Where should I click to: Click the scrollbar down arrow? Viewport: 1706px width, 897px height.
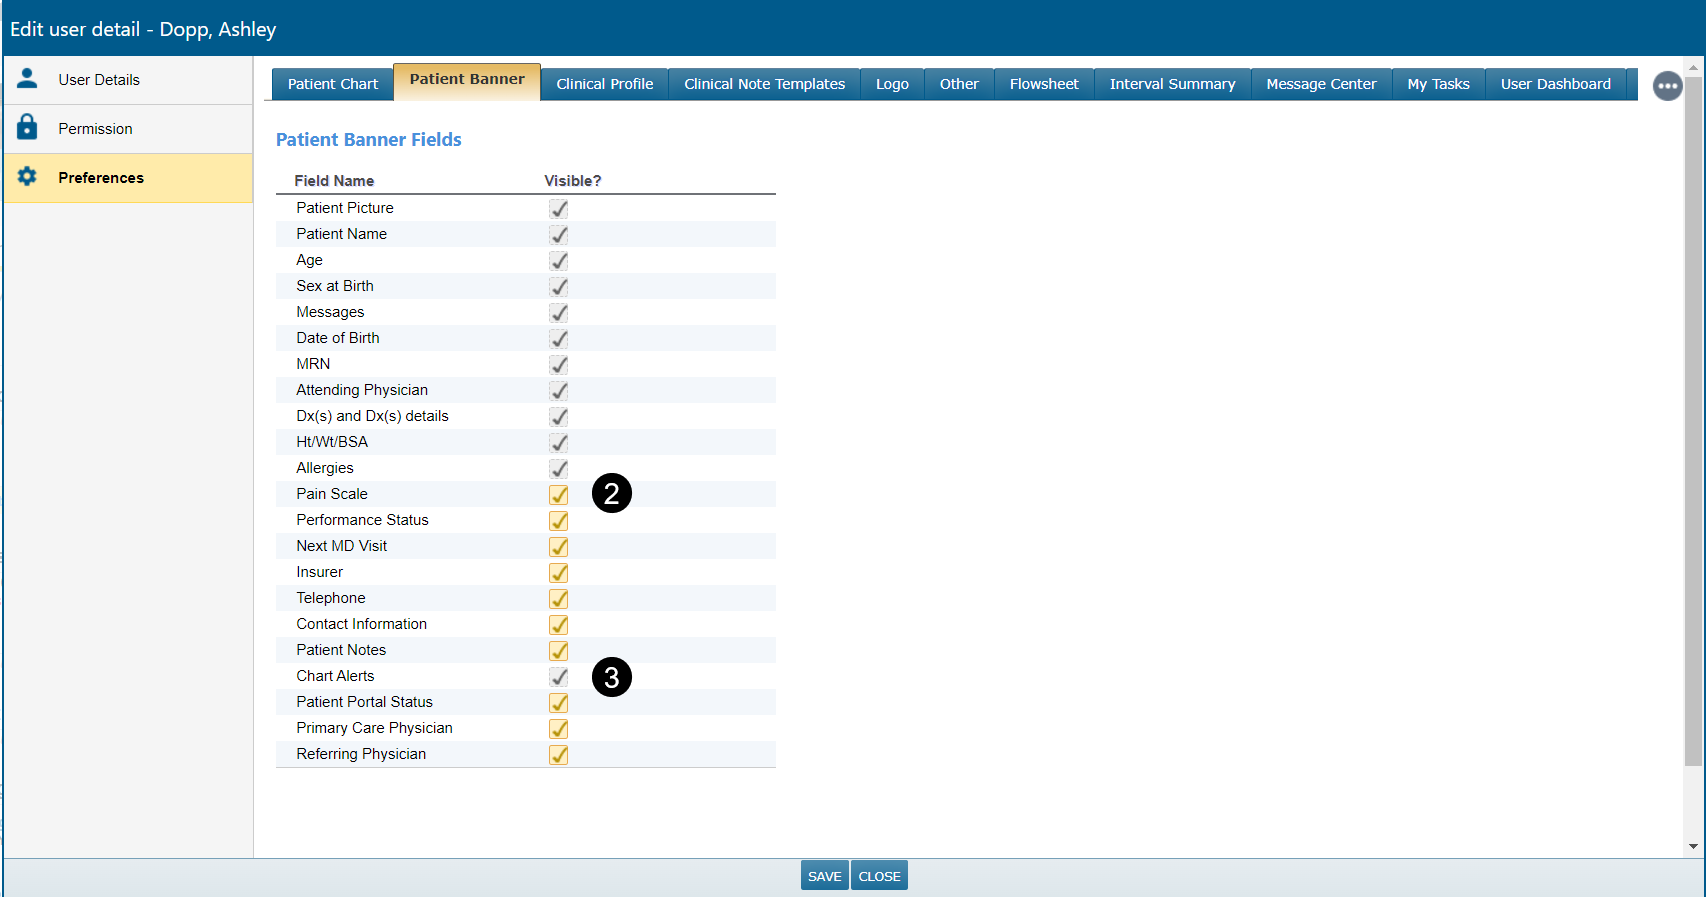point(1693,846)
